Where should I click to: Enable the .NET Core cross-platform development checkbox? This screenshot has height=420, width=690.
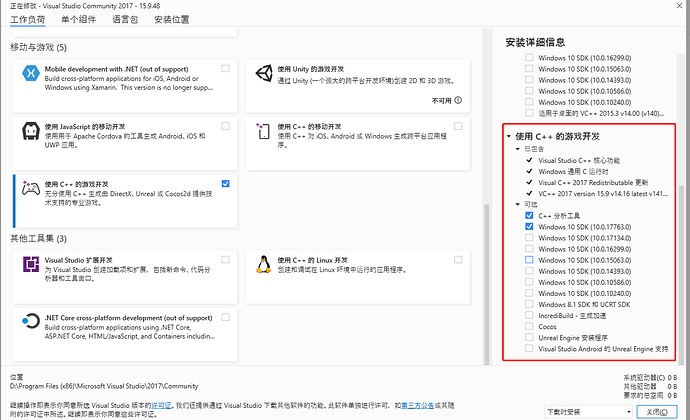[225, 317]
